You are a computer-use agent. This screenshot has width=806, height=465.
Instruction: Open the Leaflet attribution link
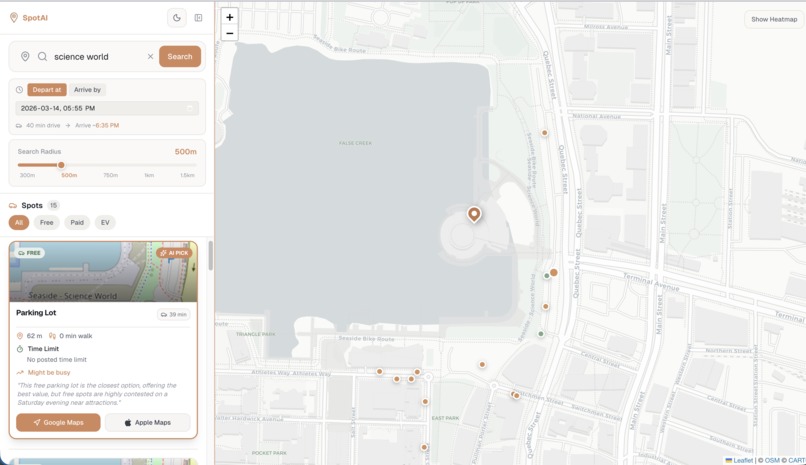[x=739, y=460]
